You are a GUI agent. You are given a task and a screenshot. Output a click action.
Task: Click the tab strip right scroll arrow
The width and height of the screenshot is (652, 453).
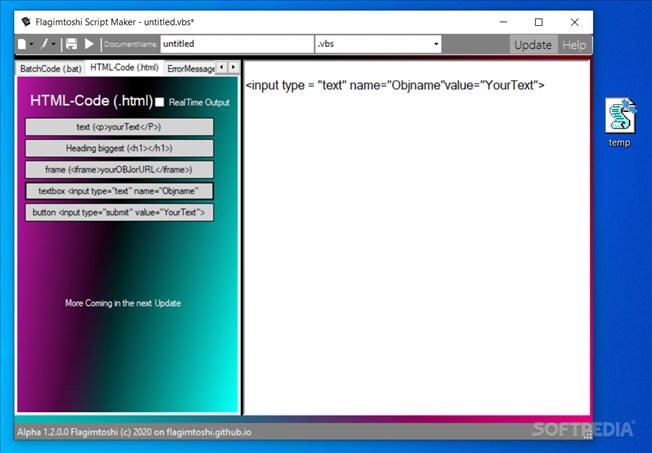(233, 67)
